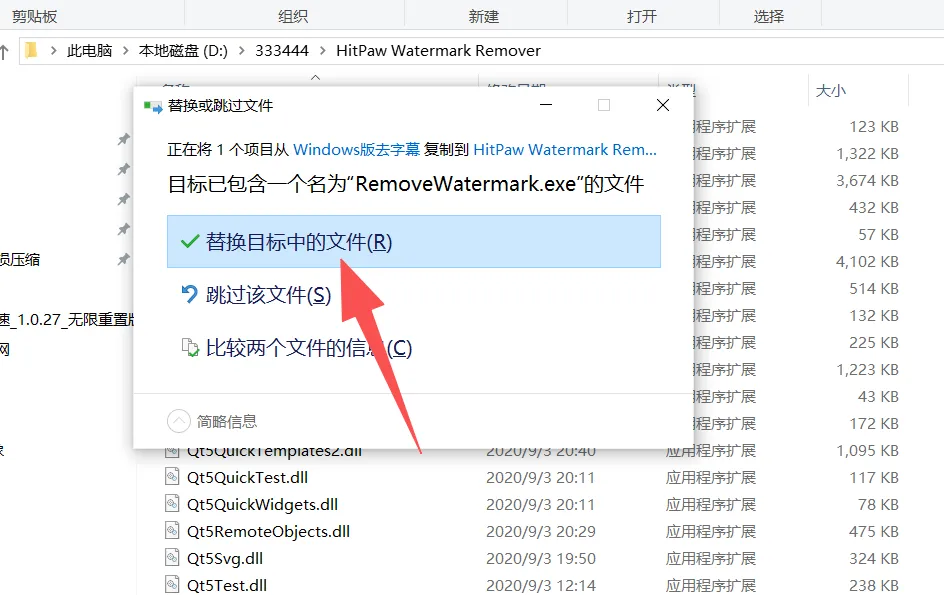Select Qt5QuickWidgets.dll file name
Image resolution: width=944 pixels, height=595 pixels.
(x=262, y=505)
